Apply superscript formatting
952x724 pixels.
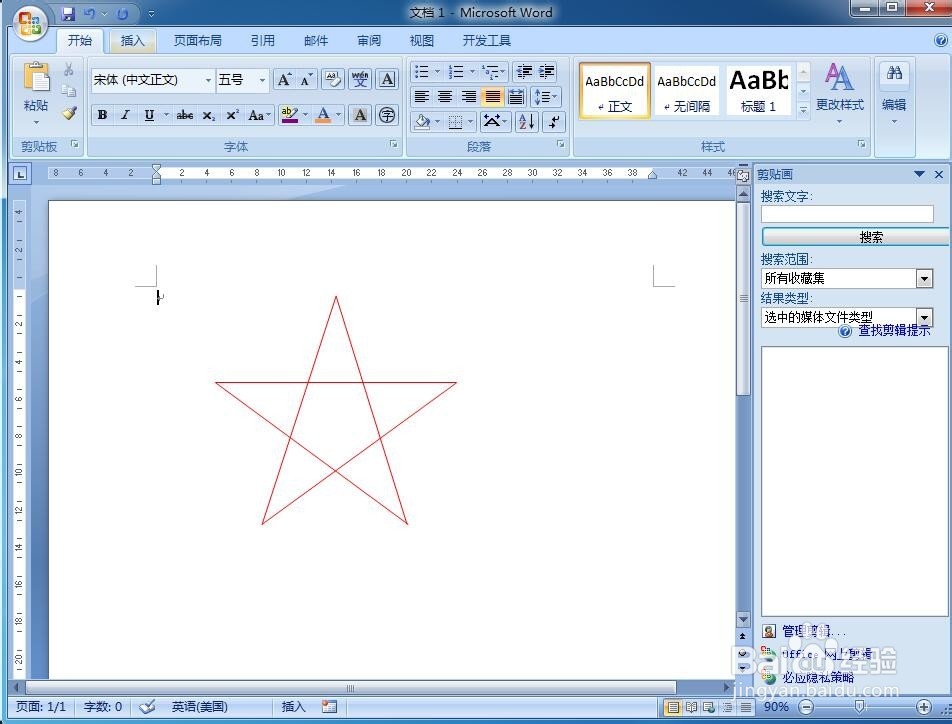(233, 115)
